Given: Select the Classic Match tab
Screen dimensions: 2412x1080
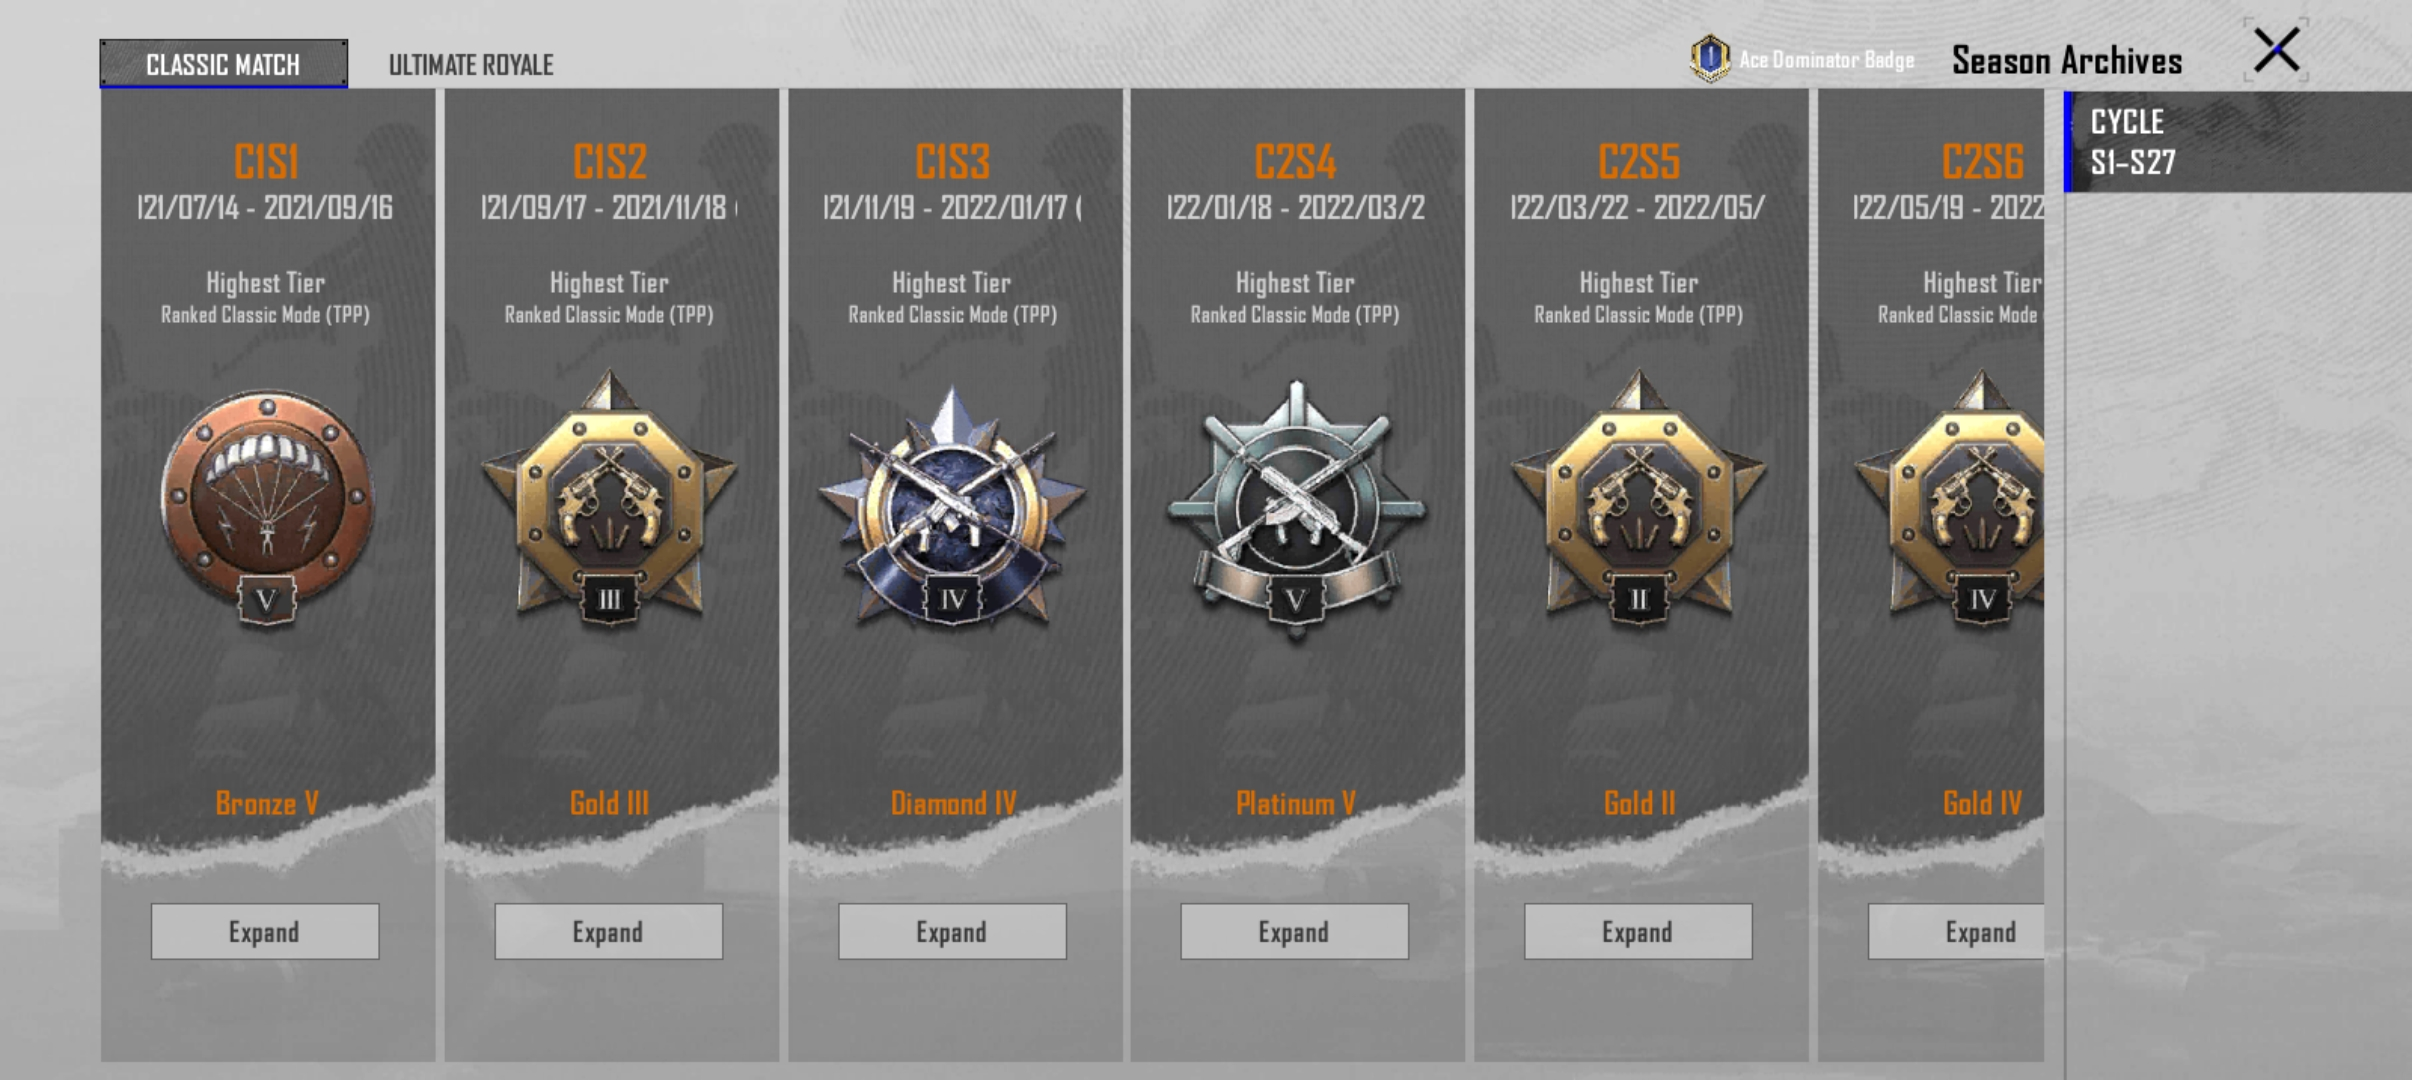Looking at the screenshot, I should pos(224,64).
